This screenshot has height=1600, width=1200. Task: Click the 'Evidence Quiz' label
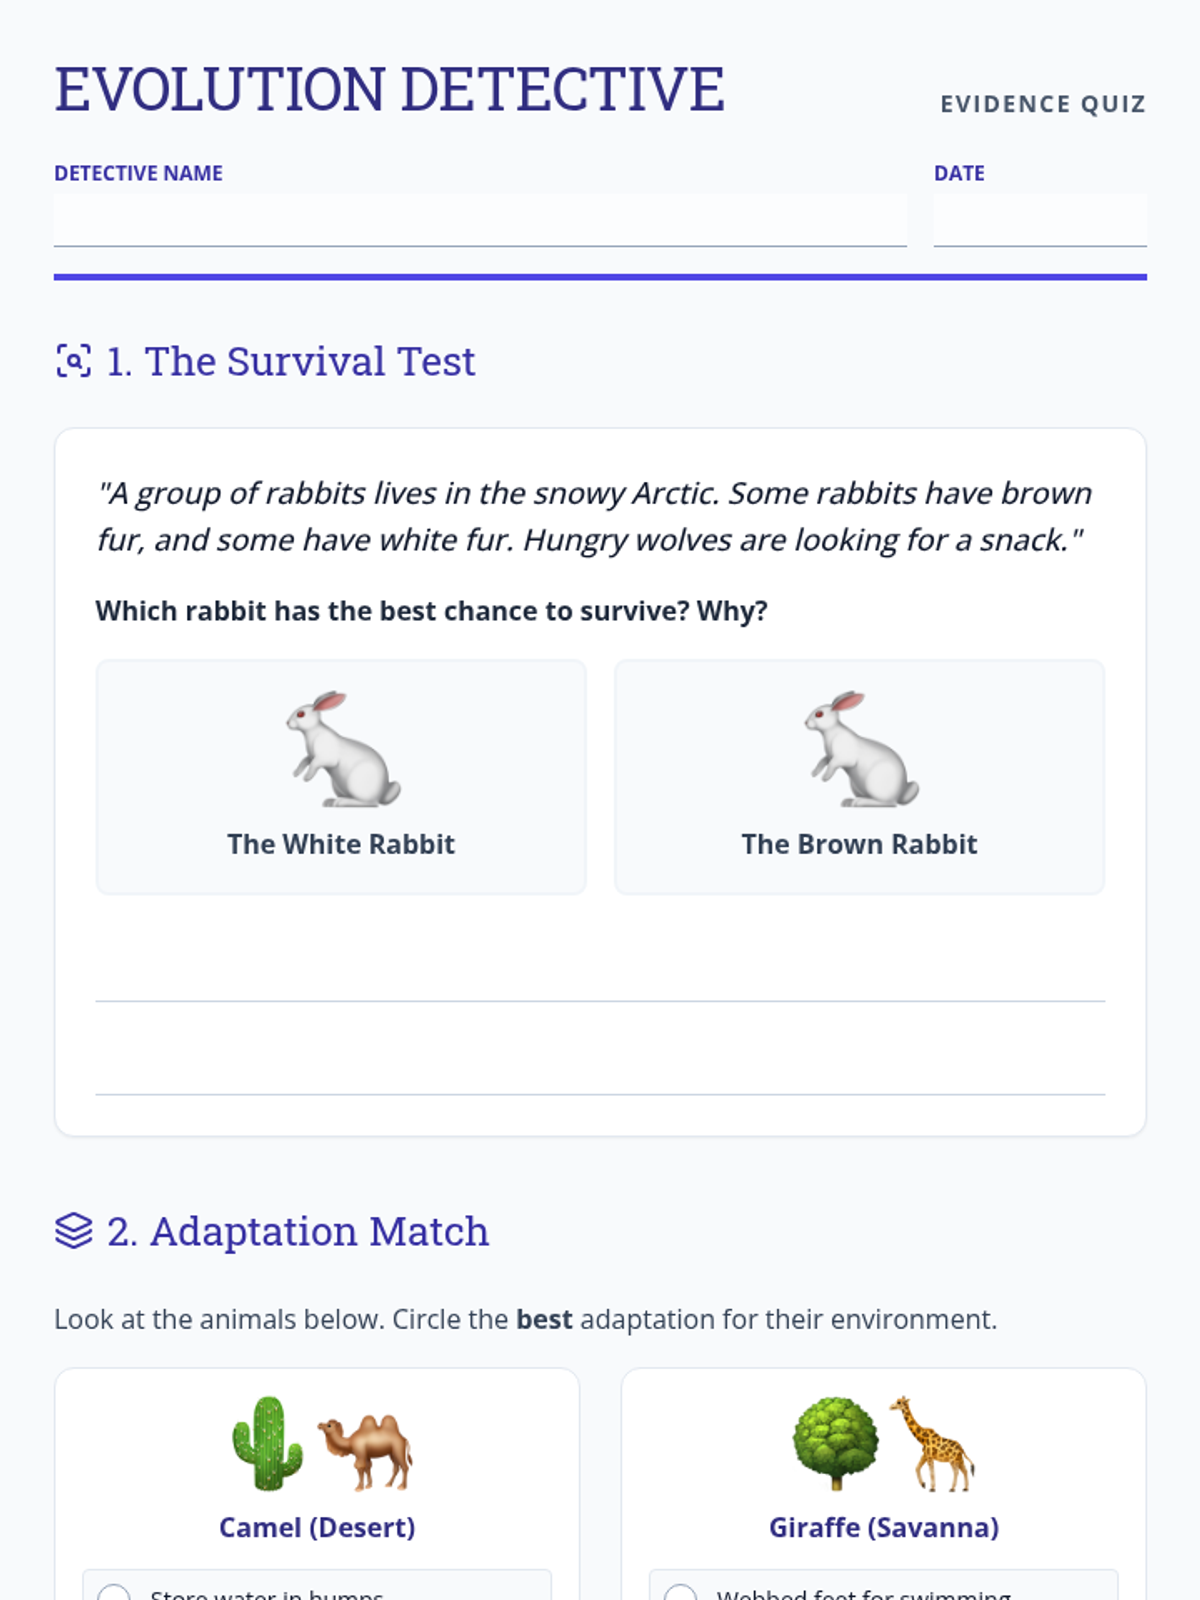pos(1042,104)
